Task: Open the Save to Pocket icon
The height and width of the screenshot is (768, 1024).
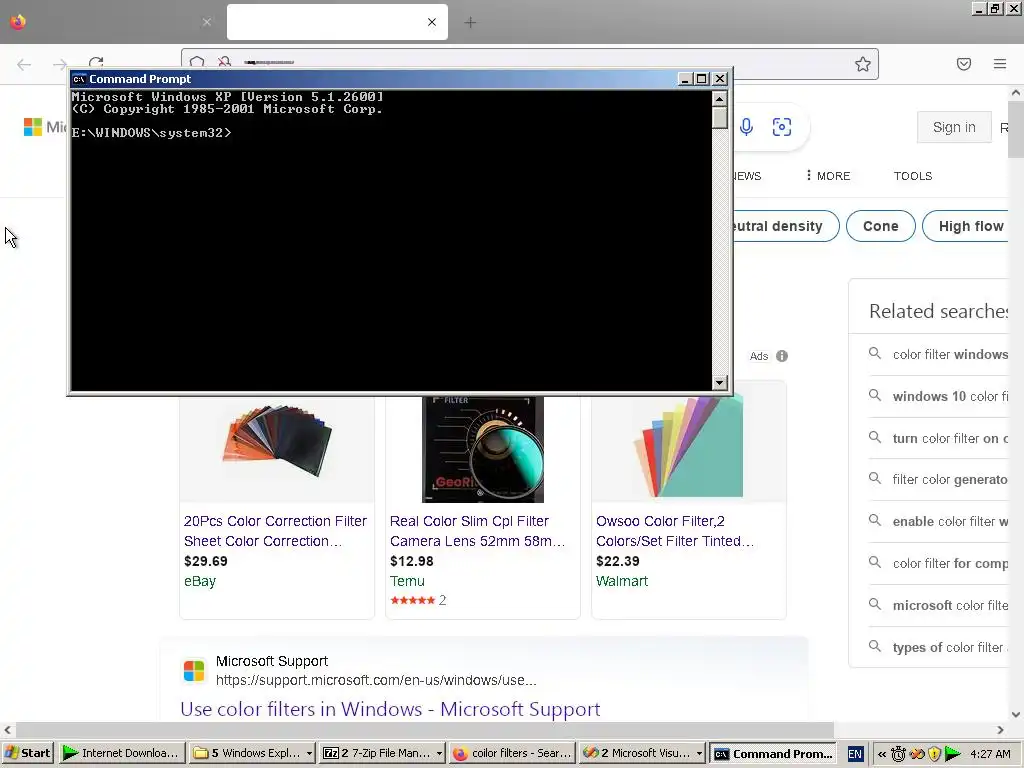Action: 964,64
